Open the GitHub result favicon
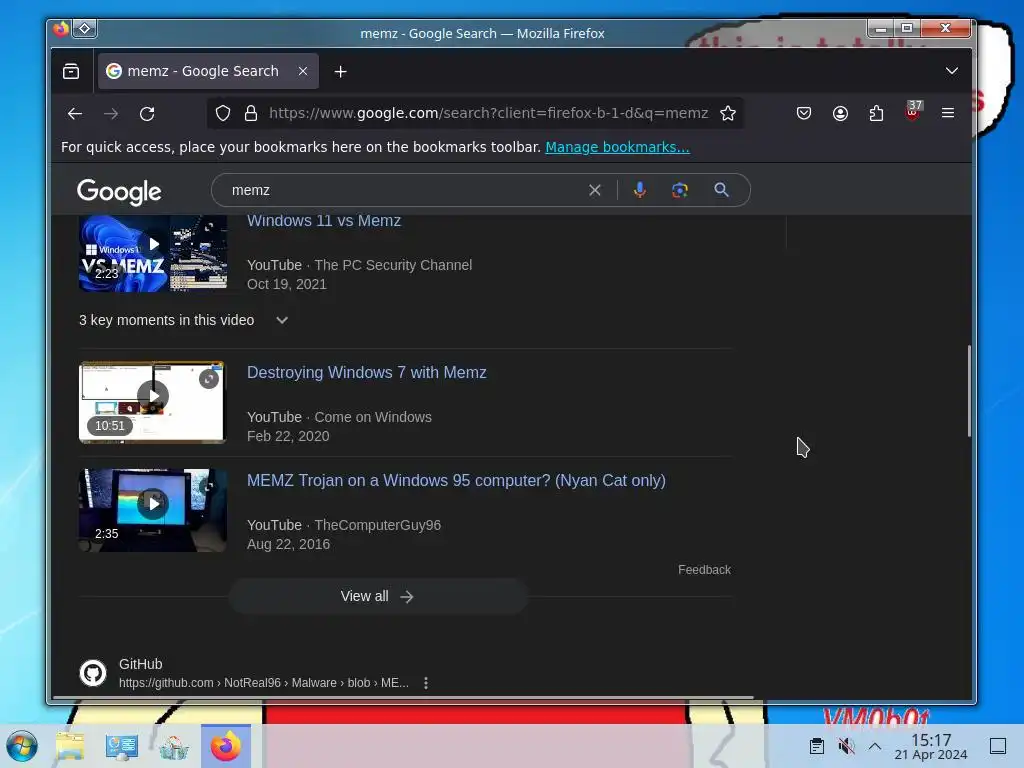The height and width of the screenshot is (768, 1024). (93, 673)
